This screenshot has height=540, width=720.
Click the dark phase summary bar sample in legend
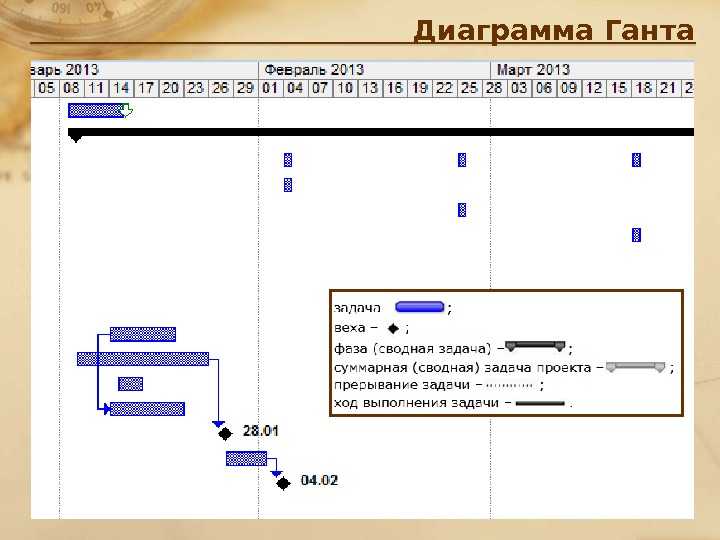(534, 346)
